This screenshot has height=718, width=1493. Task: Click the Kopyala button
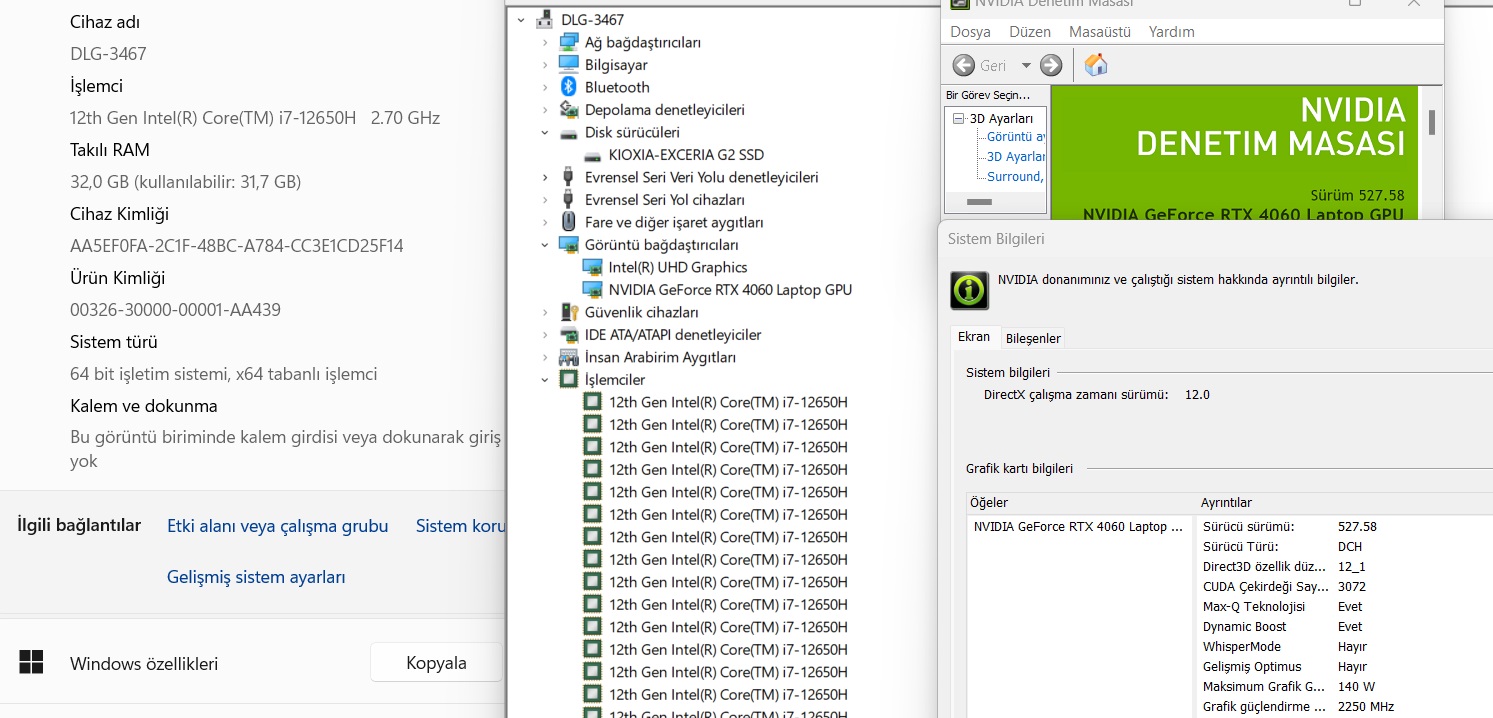pyautogui.click(x=436, y=662)
